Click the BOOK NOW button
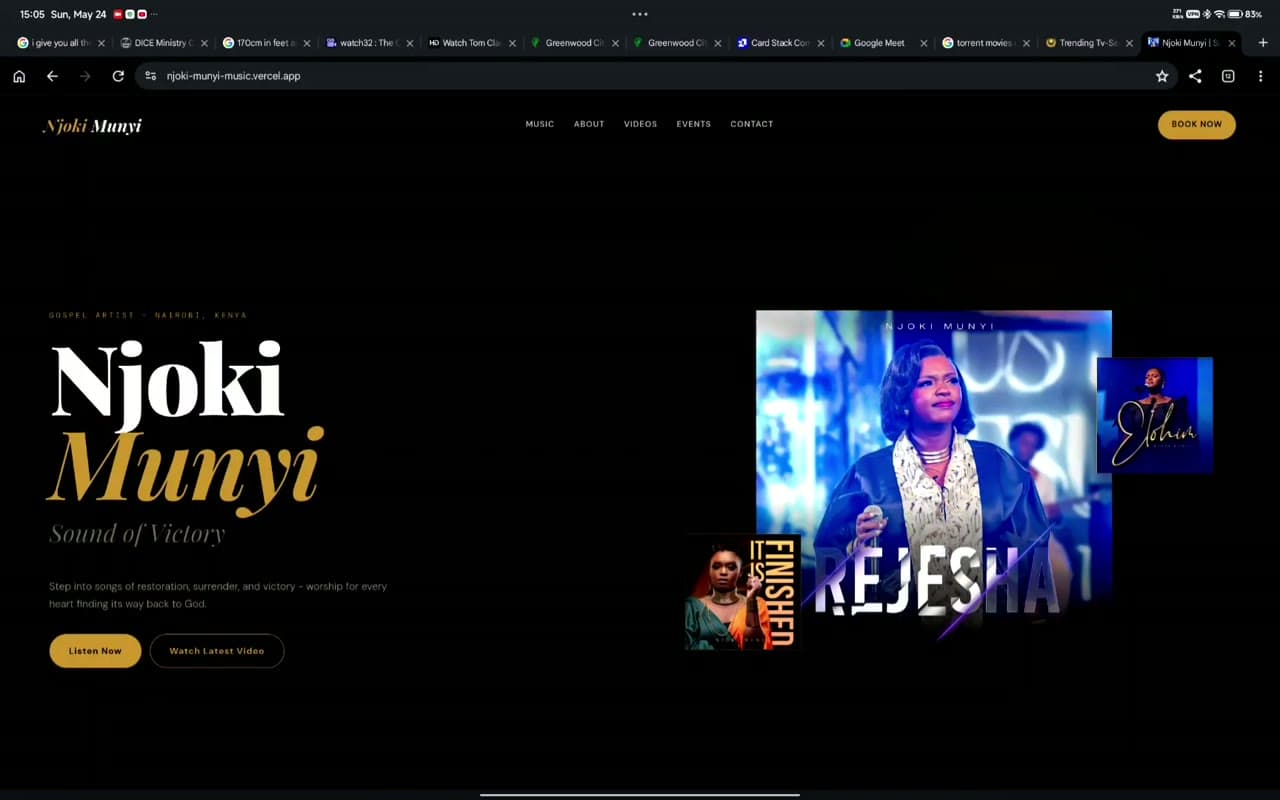 click(1197, 125)
